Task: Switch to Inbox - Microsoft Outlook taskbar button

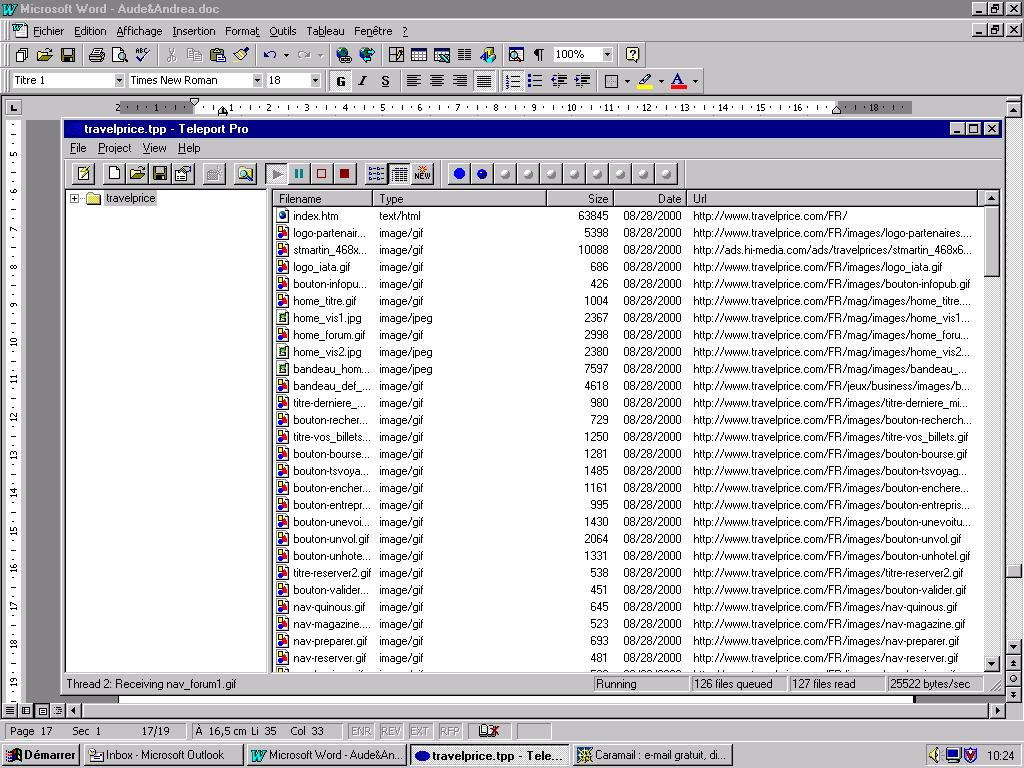Action: [165, 755]
